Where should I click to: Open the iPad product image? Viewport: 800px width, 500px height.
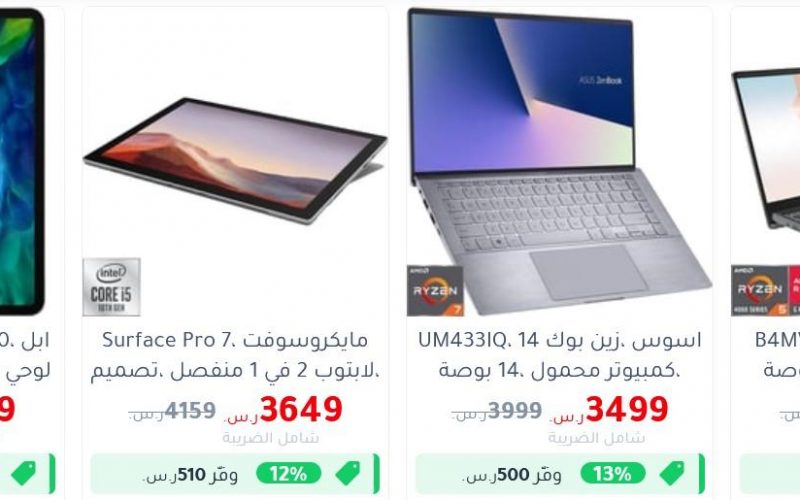[x=22, y=161]
